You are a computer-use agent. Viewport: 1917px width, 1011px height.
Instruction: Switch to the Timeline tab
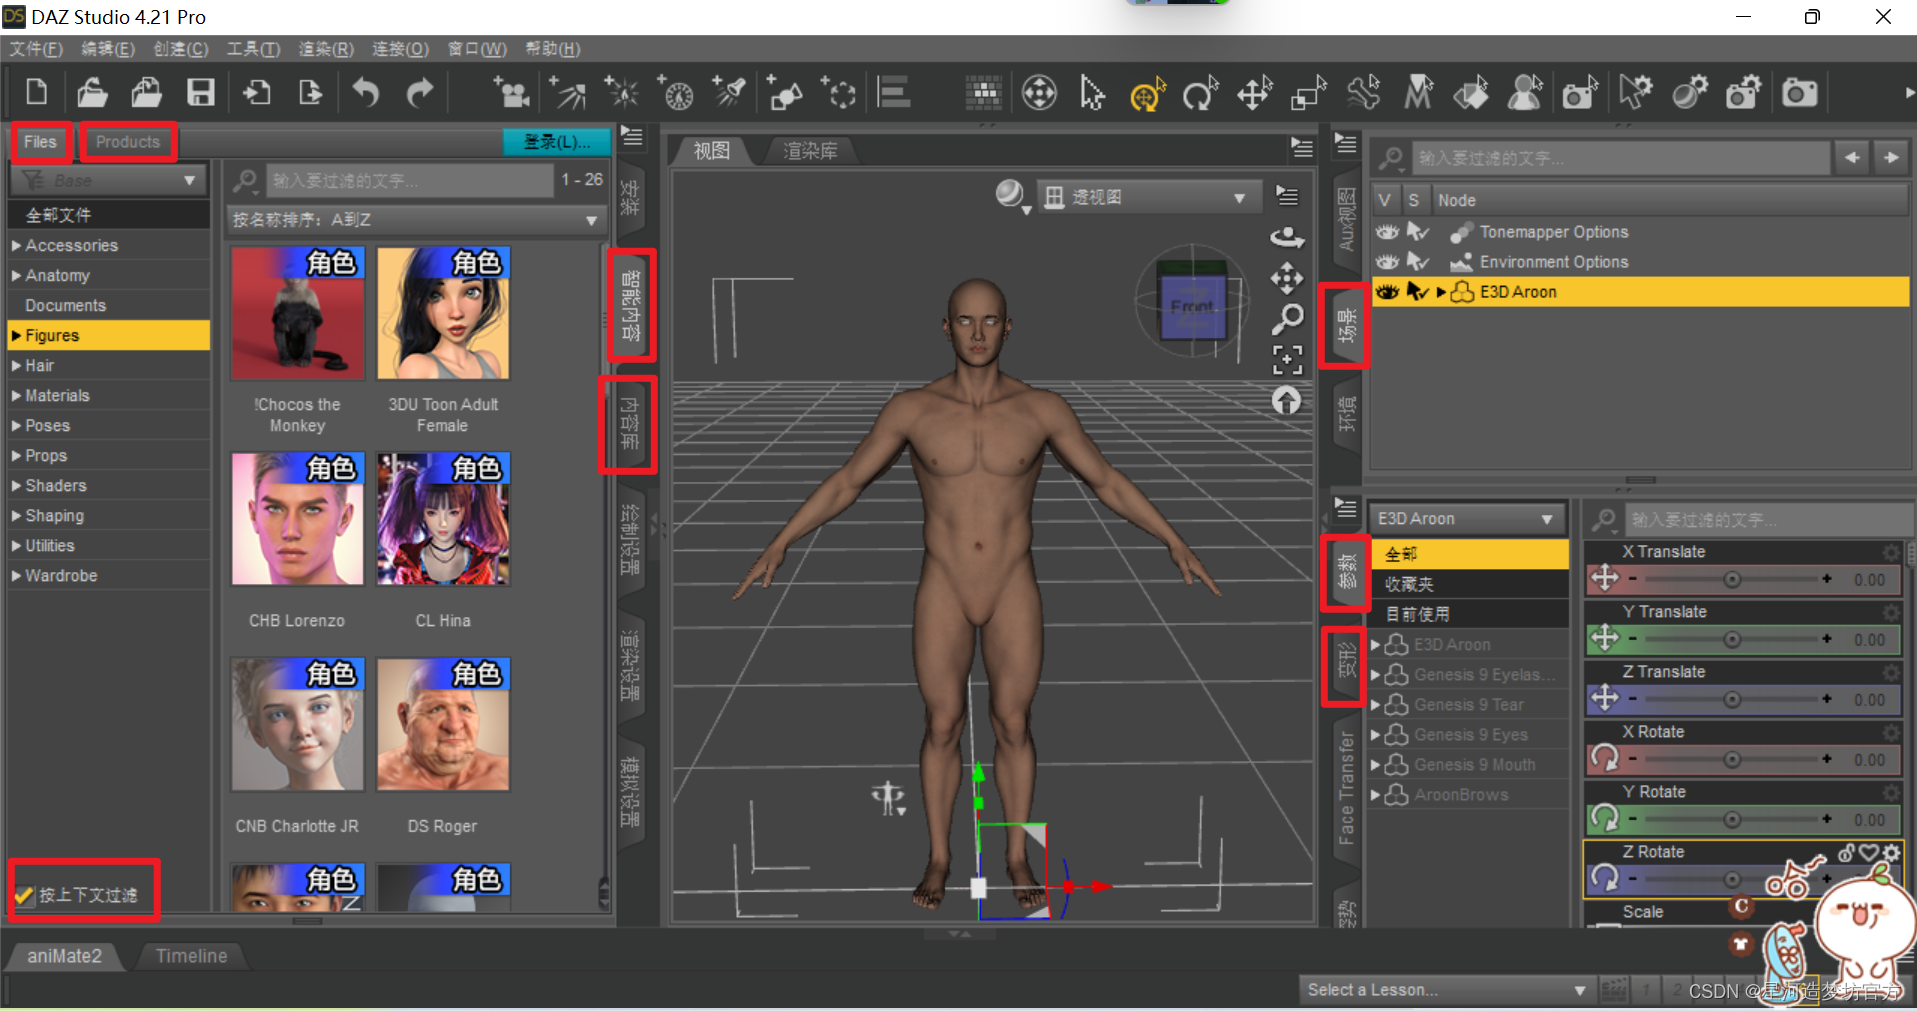tap(191, 956)
